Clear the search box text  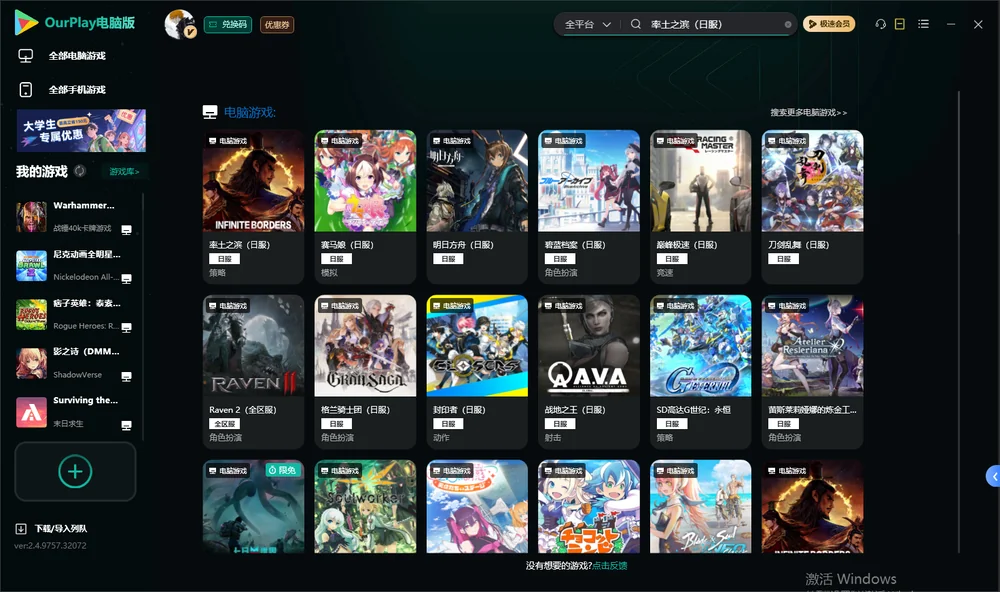pos(788,24)
